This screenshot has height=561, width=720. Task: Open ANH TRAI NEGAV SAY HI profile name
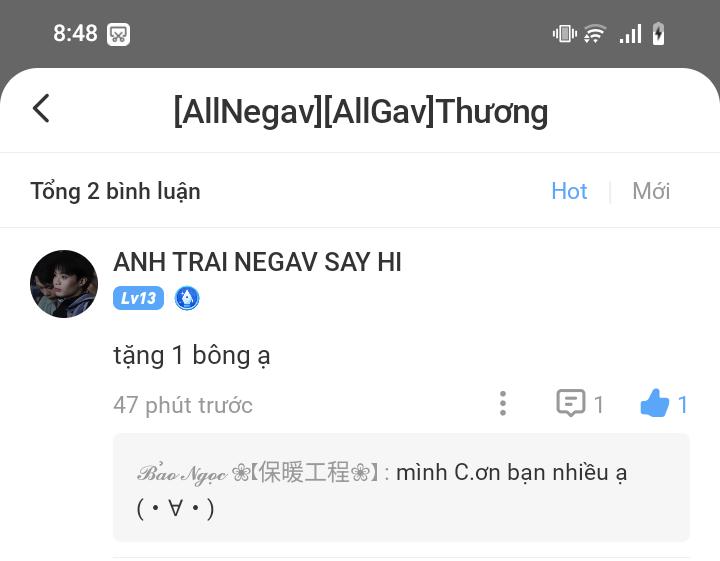257,262
